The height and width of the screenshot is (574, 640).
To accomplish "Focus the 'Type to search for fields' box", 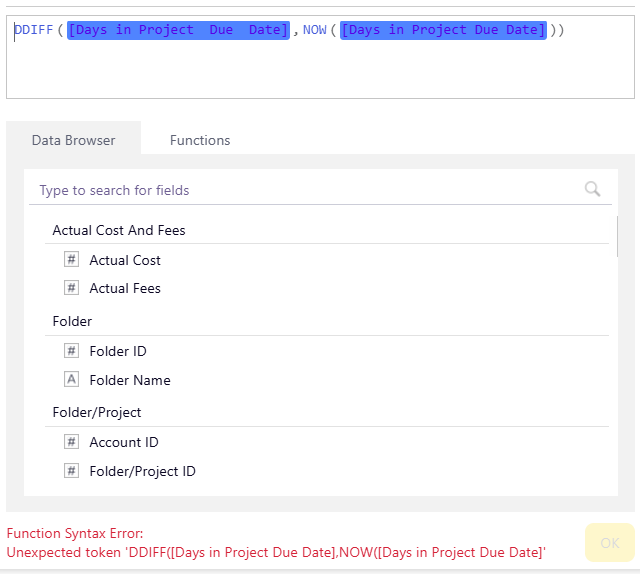I will [x=300, y=190].
